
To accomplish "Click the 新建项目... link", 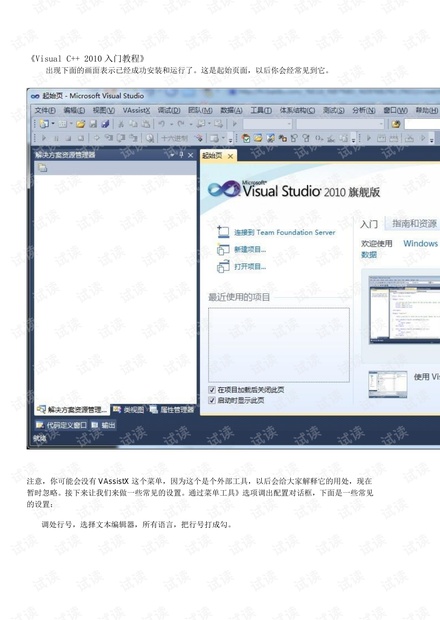I will tap(250, 250).
